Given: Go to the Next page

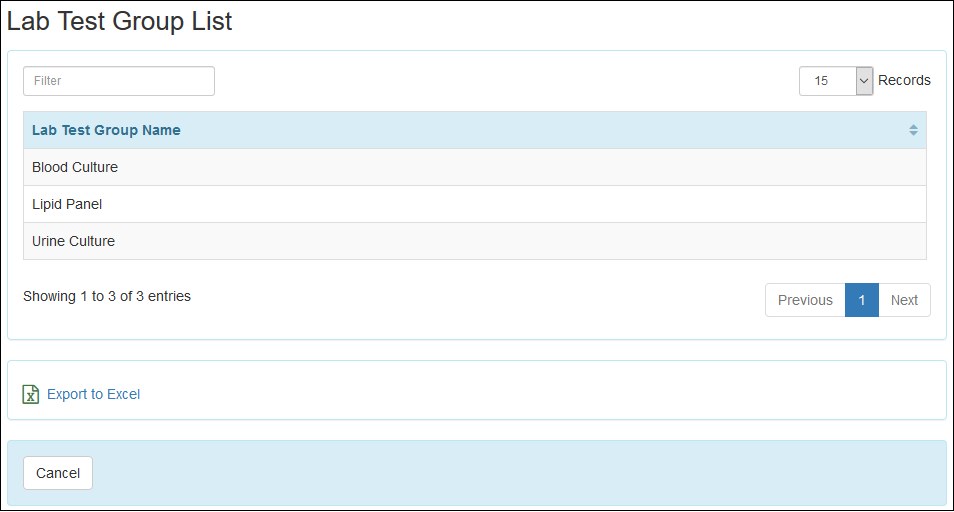Looking at the screenshot, I should coord(904,300).
